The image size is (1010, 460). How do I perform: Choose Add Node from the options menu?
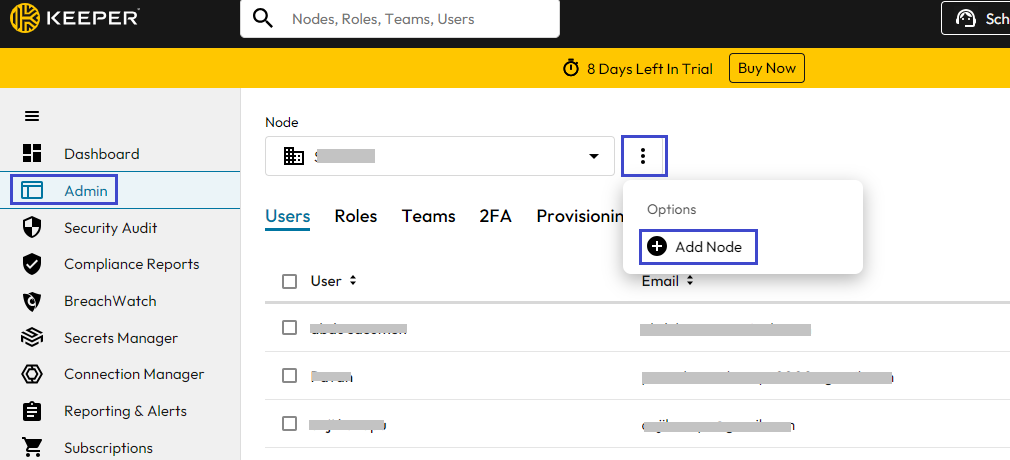click(698, 247)
